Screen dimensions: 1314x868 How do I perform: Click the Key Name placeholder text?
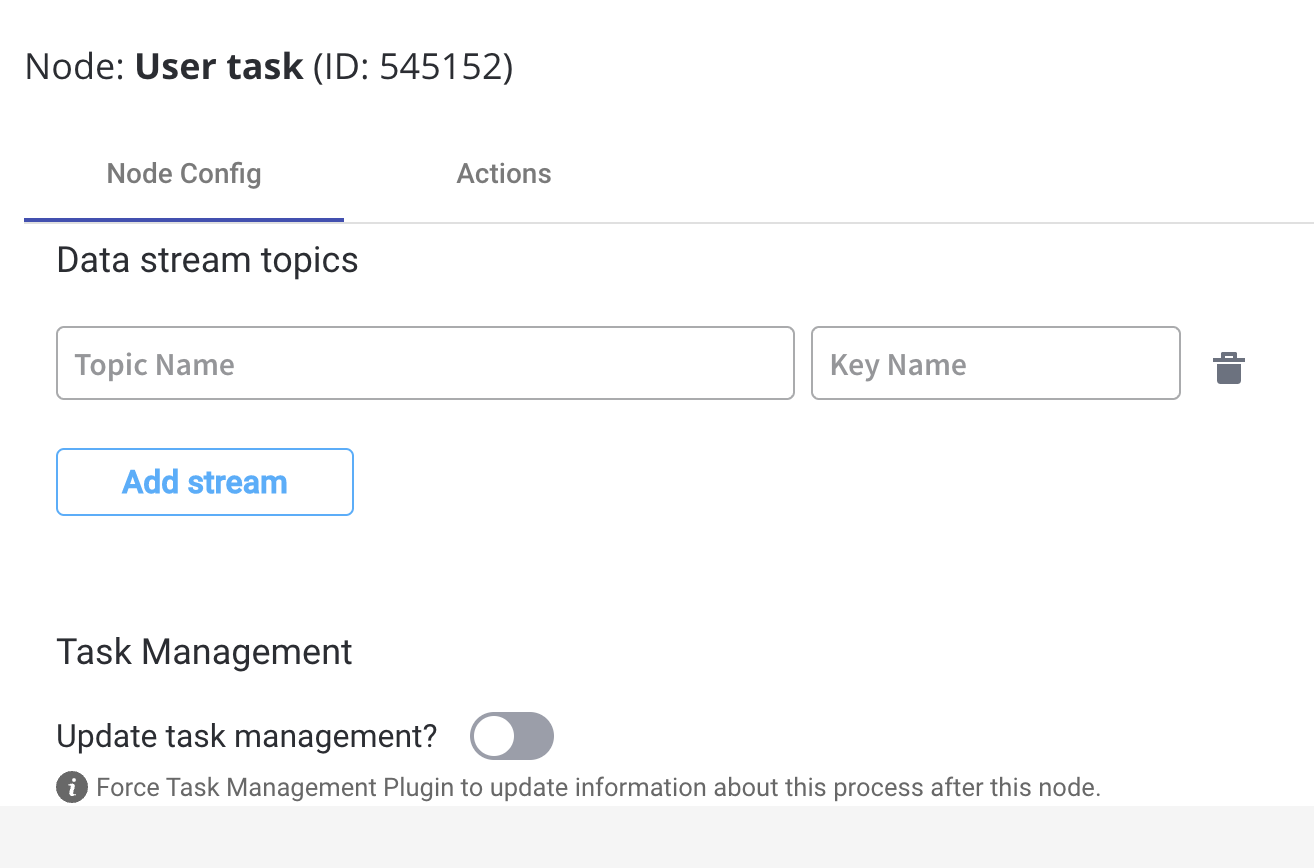pos(898,365)
